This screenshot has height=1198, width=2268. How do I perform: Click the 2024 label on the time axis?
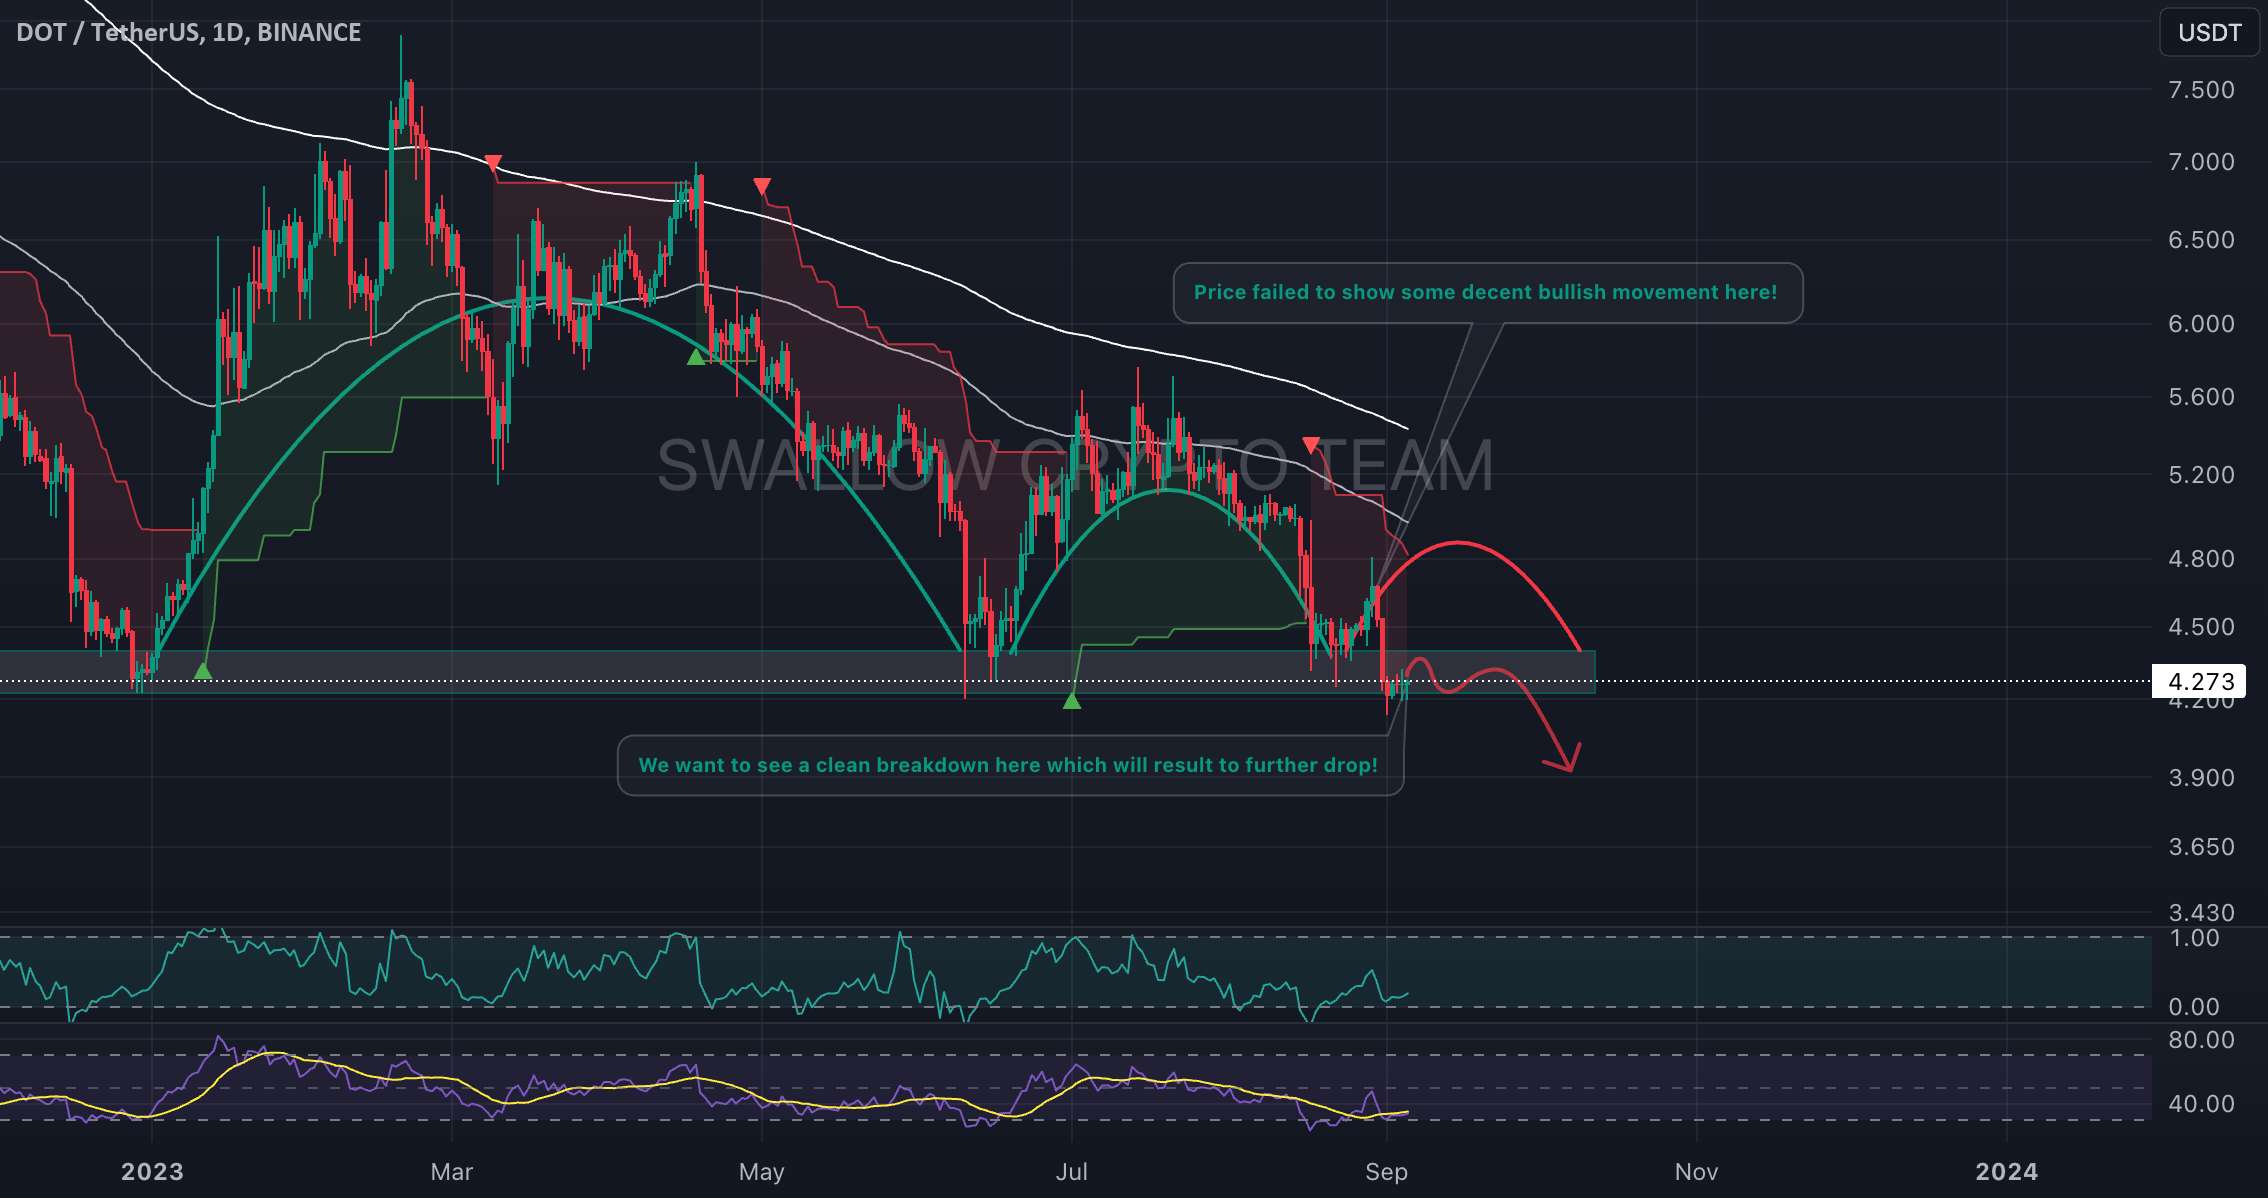click(x=2007, y=1172)
